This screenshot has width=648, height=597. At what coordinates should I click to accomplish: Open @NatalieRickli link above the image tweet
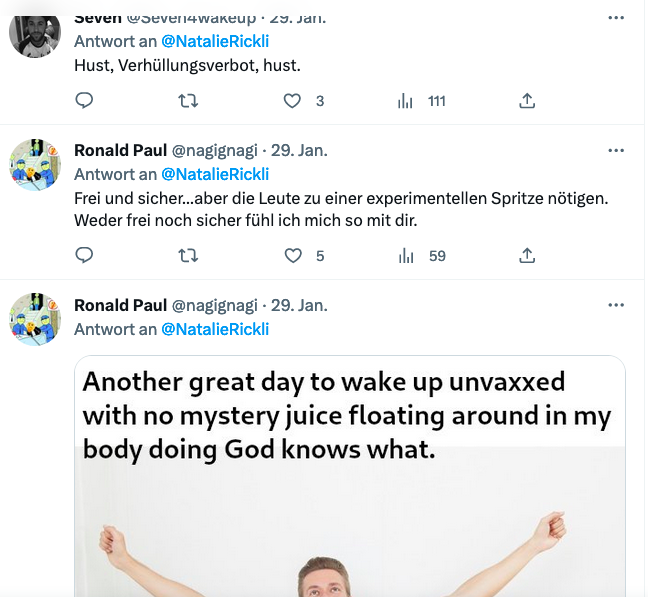pos(215,329)
